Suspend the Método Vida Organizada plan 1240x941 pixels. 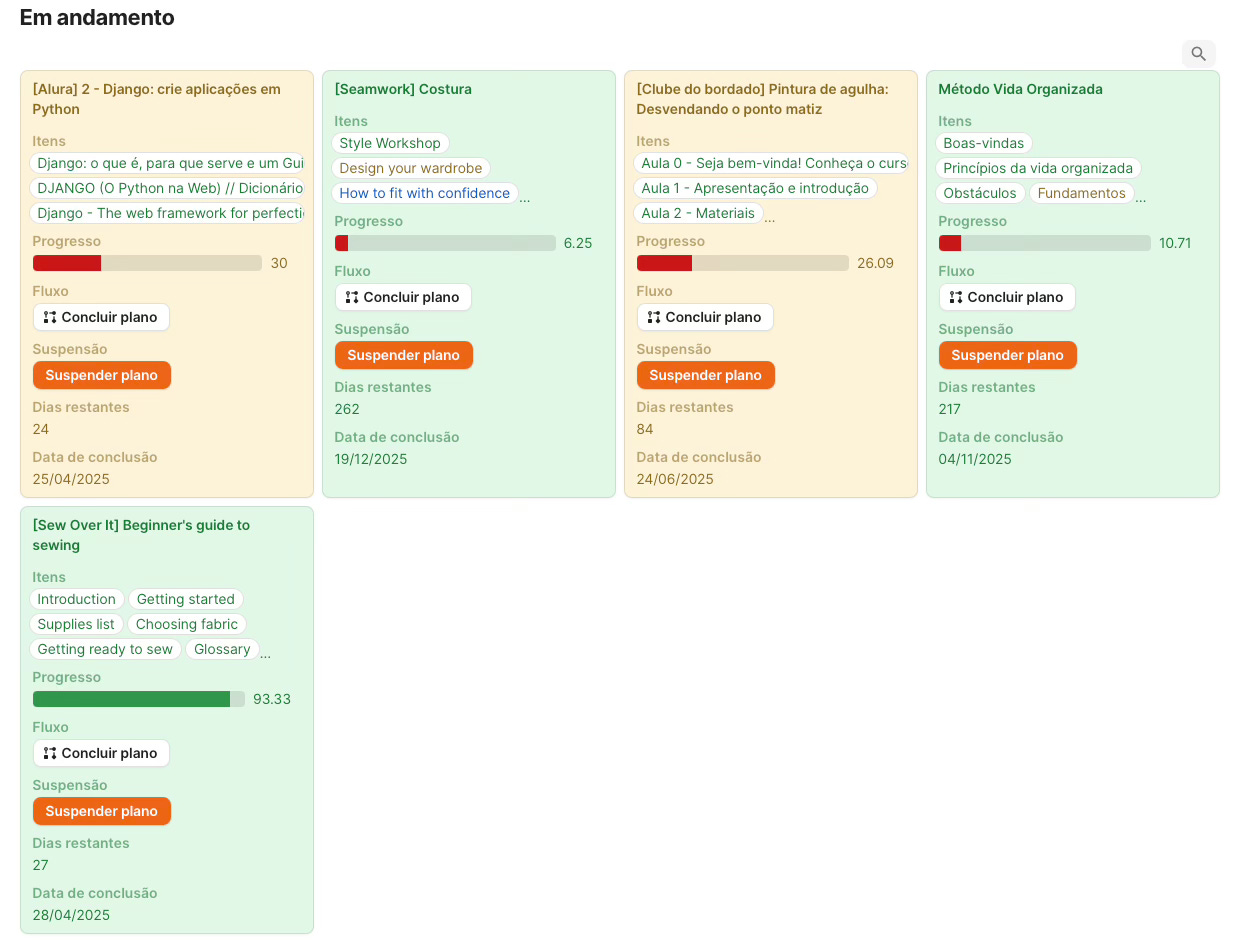point(1008,355)
